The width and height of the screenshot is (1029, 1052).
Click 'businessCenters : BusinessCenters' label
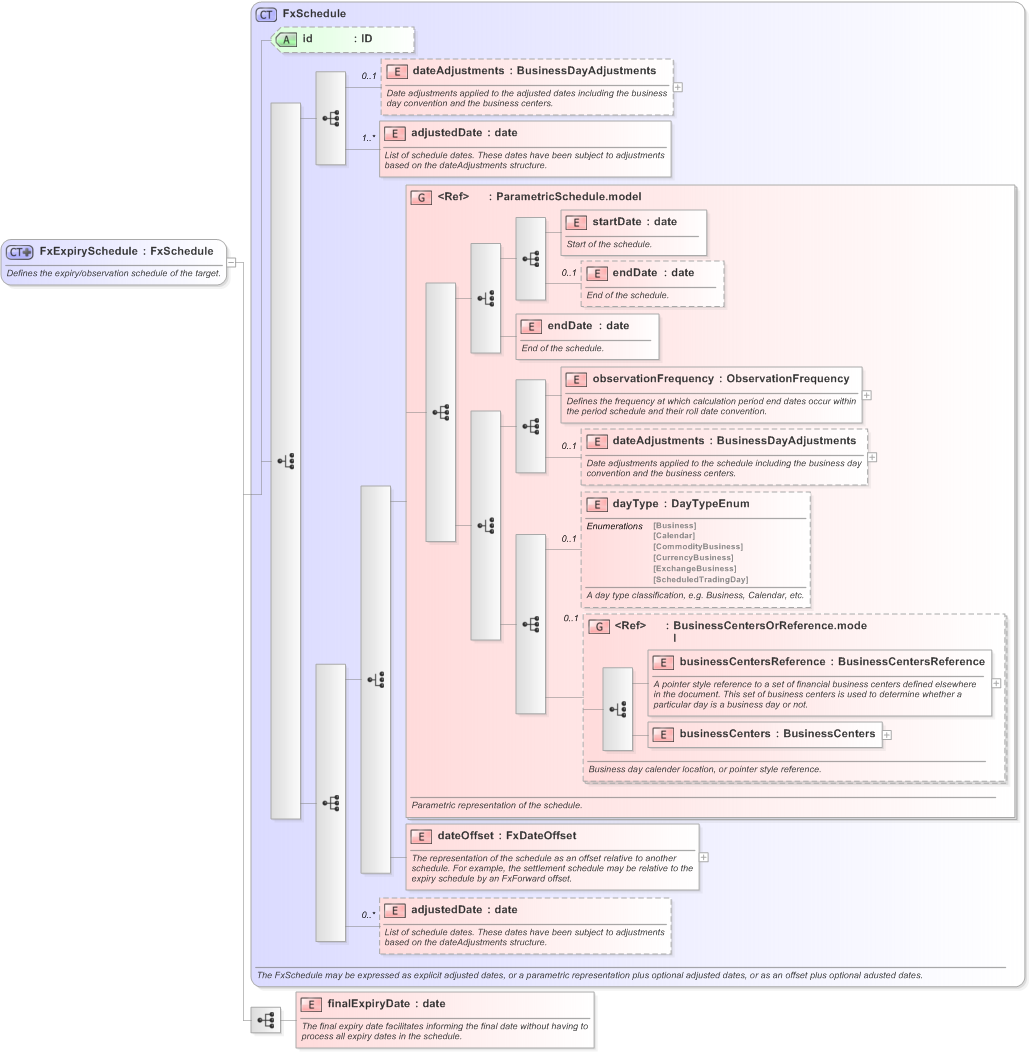coord(777,734)
